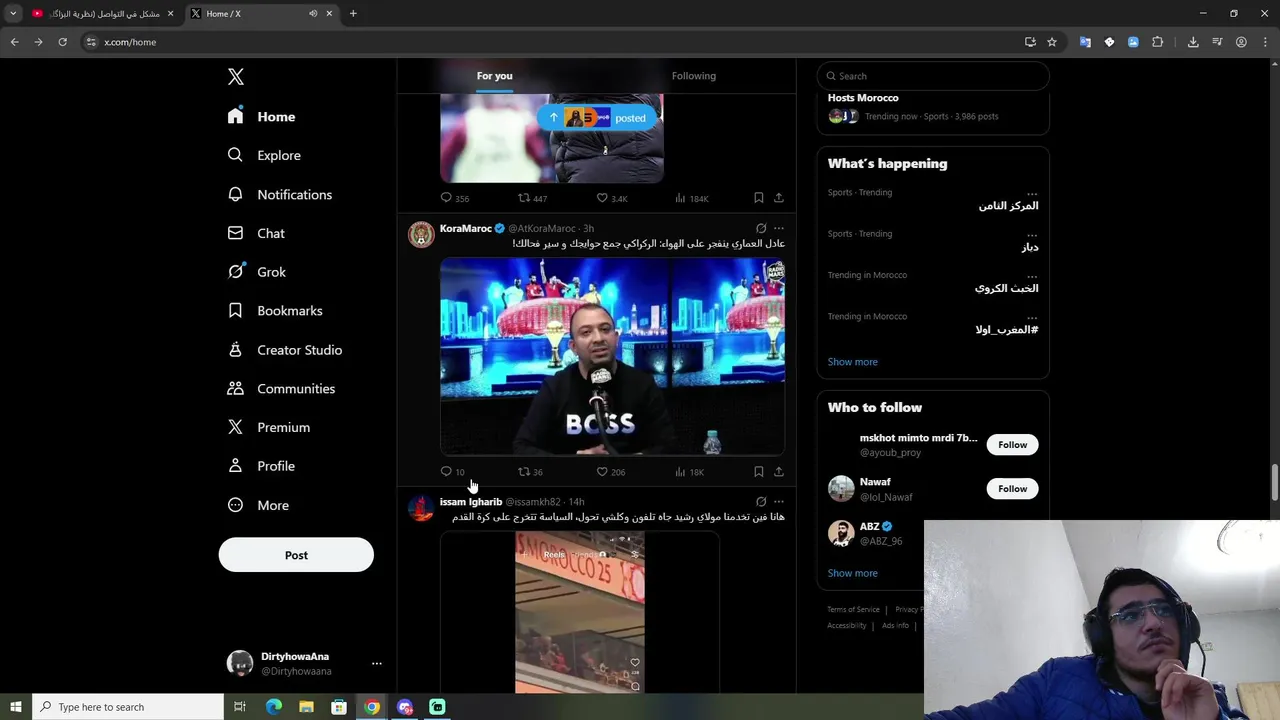
Task: Open the issam Igharib reel video
Action: point(580,612)
